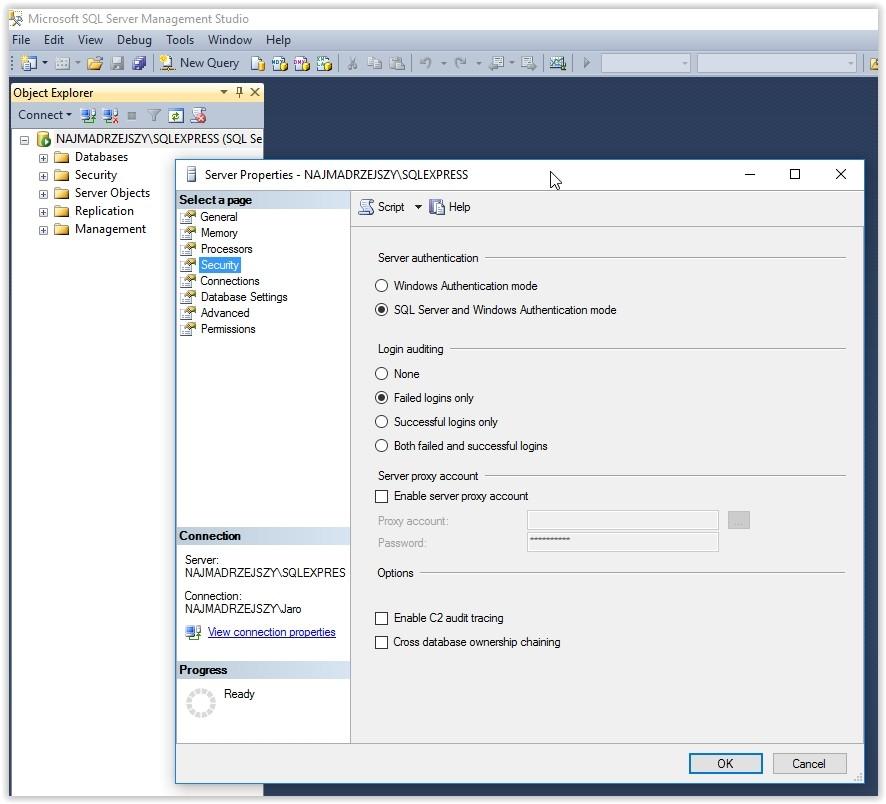Click the Open File folder icon
Image resolution: width=886 pixels, height=804 pixels.
[x=95, y=63]
